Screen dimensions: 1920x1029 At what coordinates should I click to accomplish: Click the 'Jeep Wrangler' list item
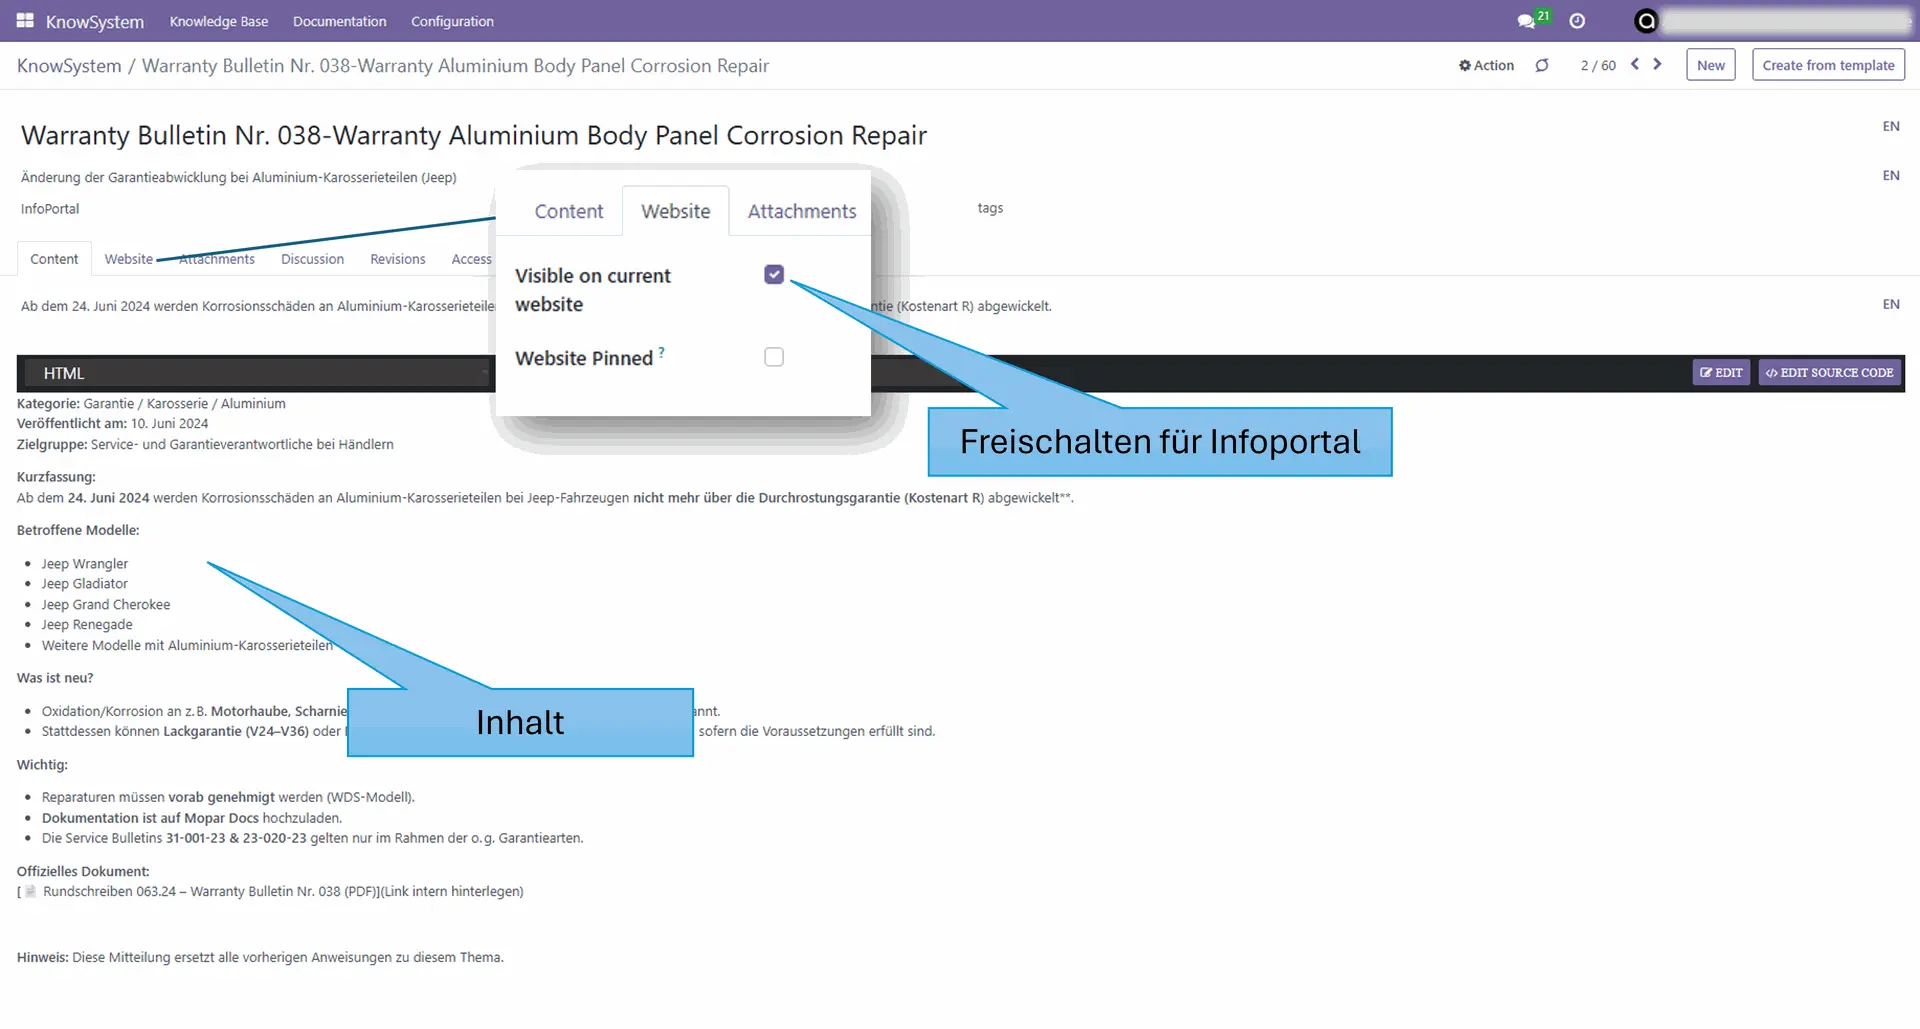click(85, 564)
